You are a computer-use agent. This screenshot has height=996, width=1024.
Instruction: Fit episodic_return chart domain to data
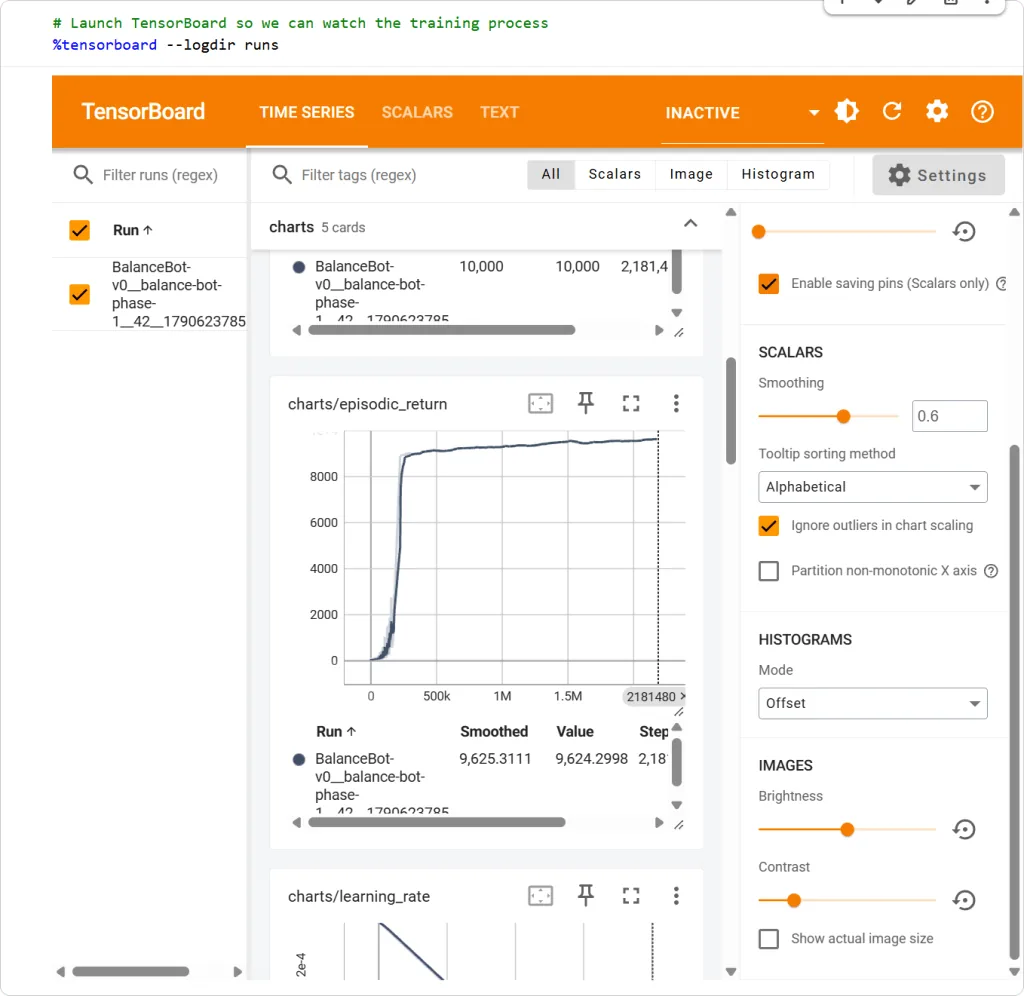coord(540,404)
